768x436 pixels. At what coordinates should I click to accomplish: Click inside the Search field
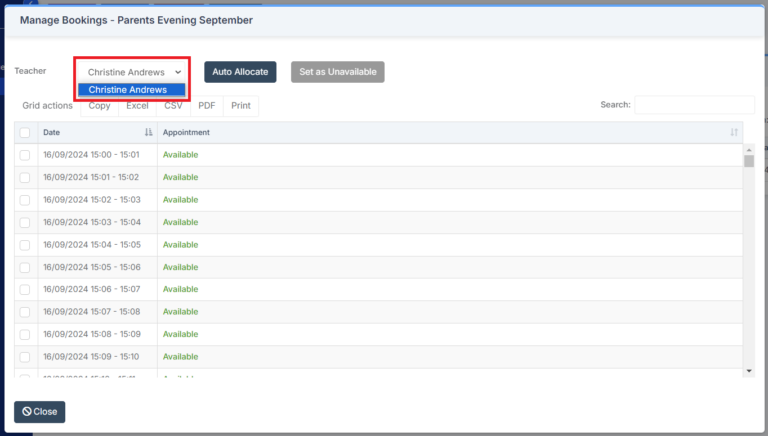[x=694, y=105]
